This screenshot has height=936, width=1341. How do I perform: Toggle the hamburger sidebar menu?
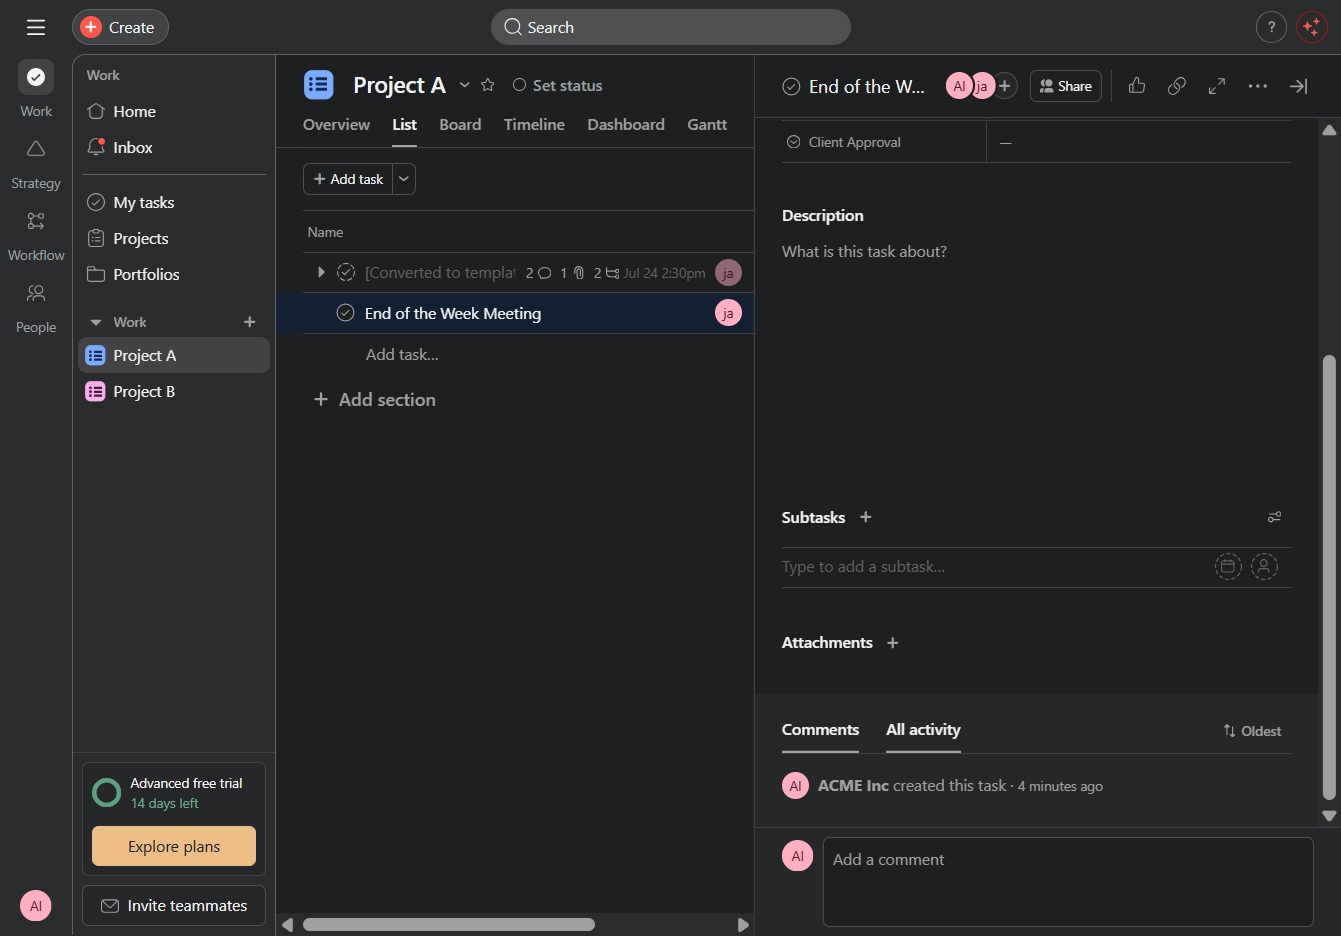[x=36, y=27]
